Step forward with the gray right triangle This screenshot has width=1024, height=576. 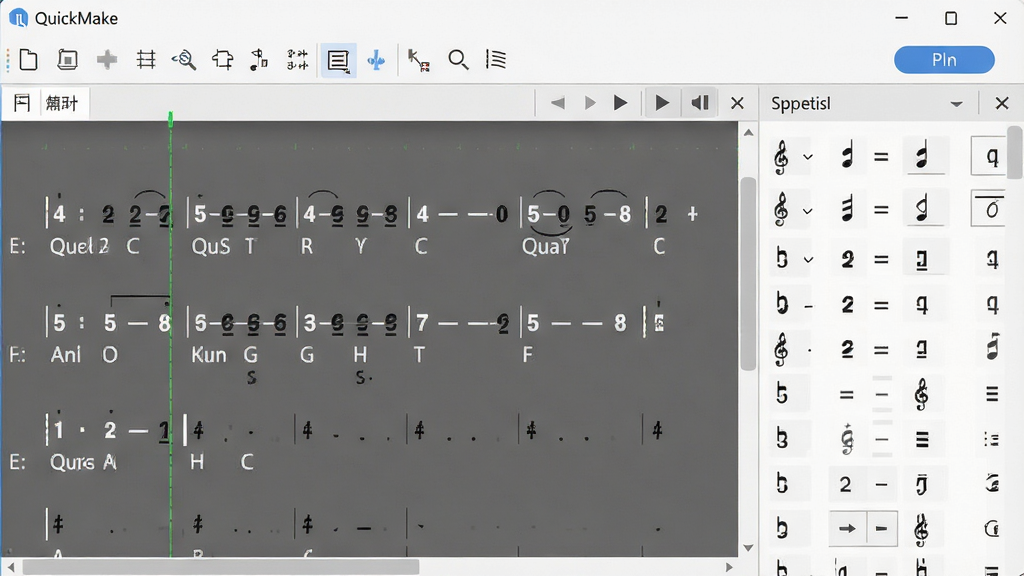click(x=590, y=103)
